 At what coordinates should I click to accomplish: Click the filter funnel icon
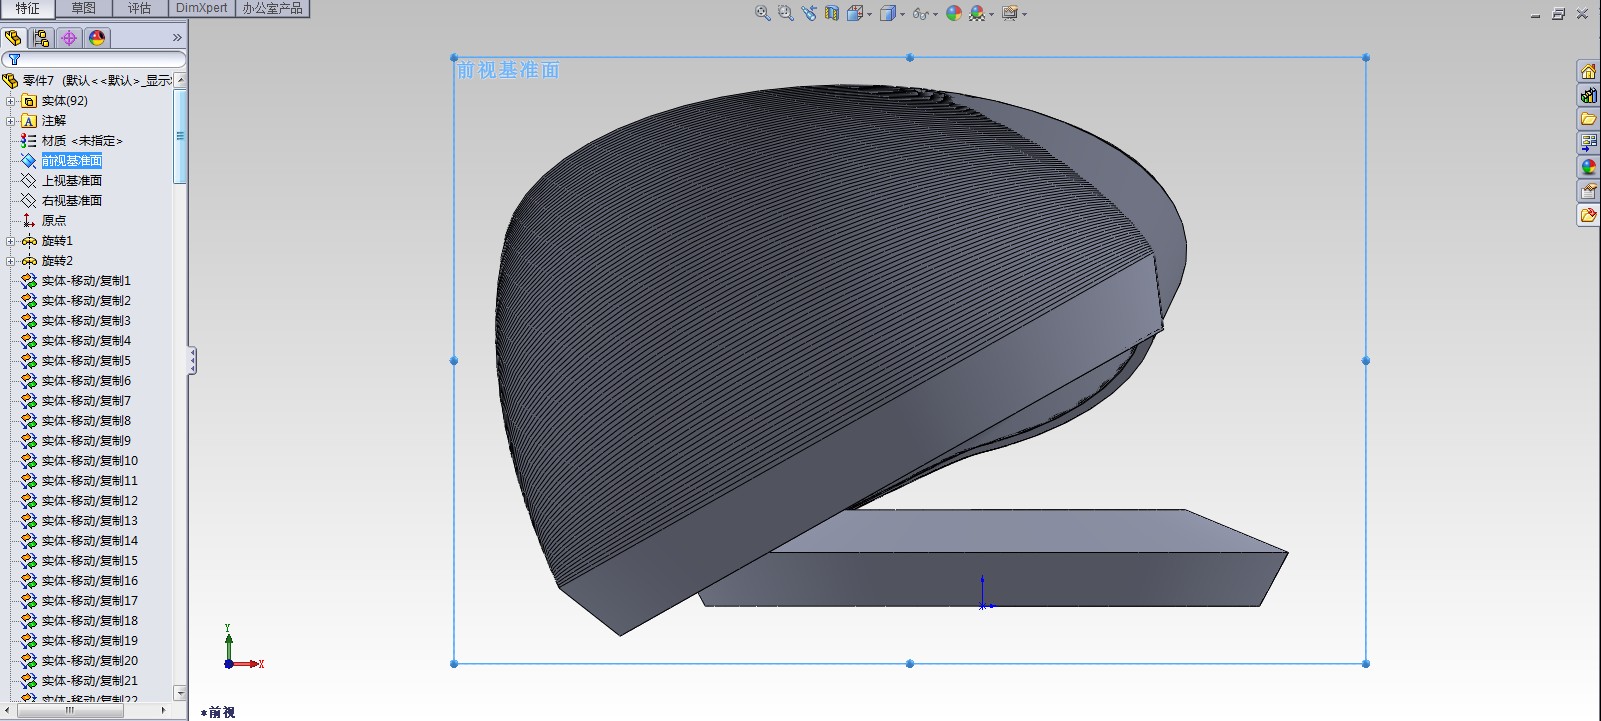[x=14, y=60]
